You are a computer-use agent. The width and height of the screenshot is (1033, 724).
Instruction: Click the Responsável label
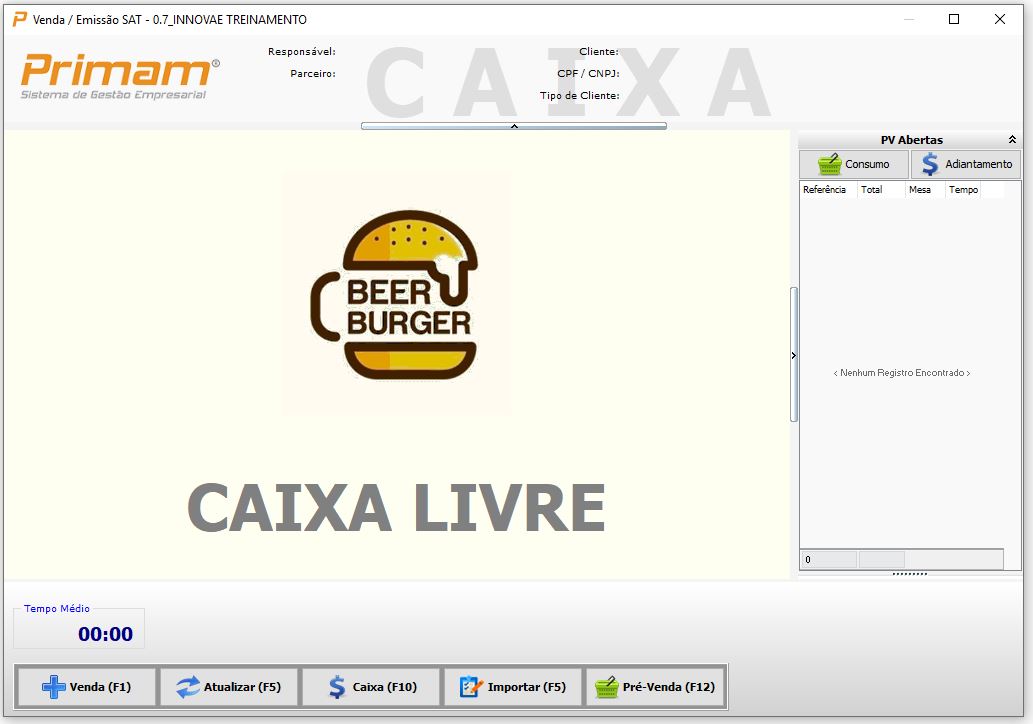pyautogui.click(x=302, y=51)
